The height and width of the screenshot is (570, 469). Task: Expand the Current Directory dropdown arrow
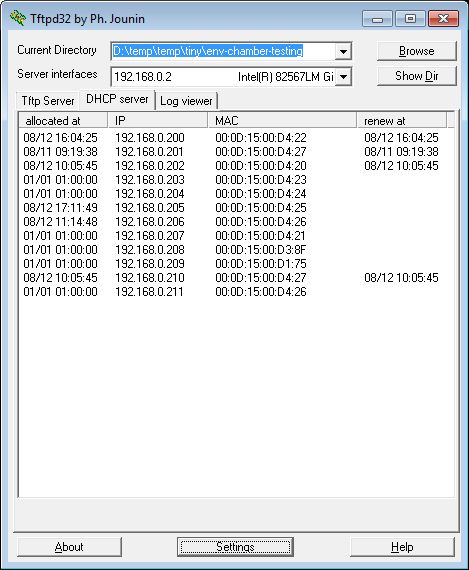tap(343, 51)
